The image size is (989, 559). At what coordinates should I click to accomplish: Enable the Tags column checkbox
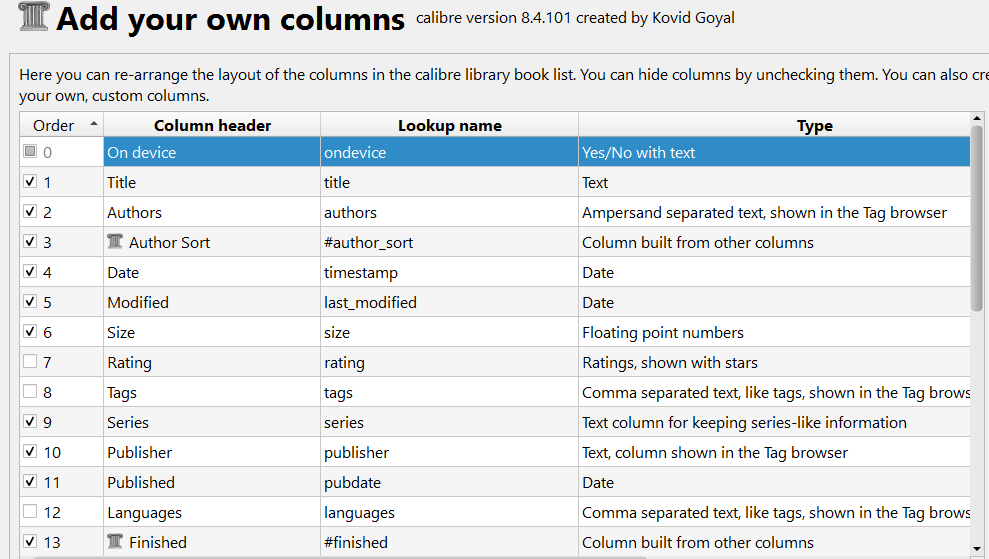coord(30,391)
